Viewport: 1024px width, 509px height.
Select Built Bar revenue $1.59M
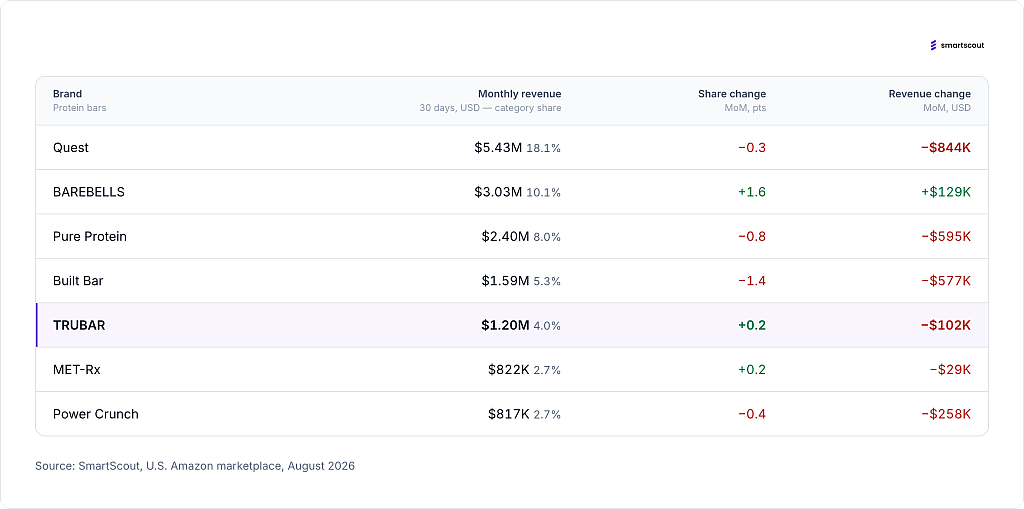pyautogui.click(x=505, y=281)
